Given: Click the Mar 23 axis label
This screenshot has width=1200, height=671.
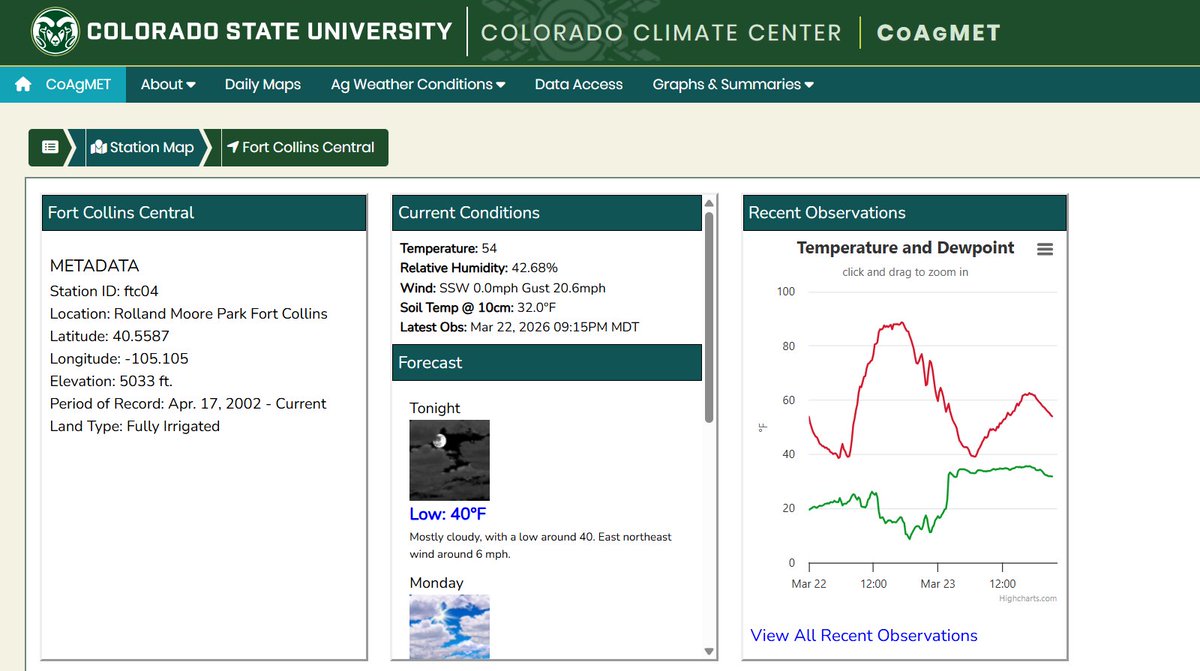Looking at the screenshot, I should pyautogui.click(x=938, y=584).
